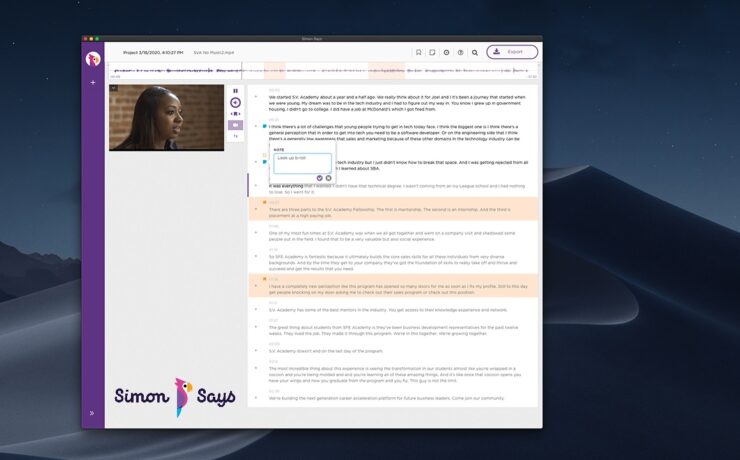
Task: Open speaker arrow for 'There are three parts' paragraph
Action: point(256,209)
